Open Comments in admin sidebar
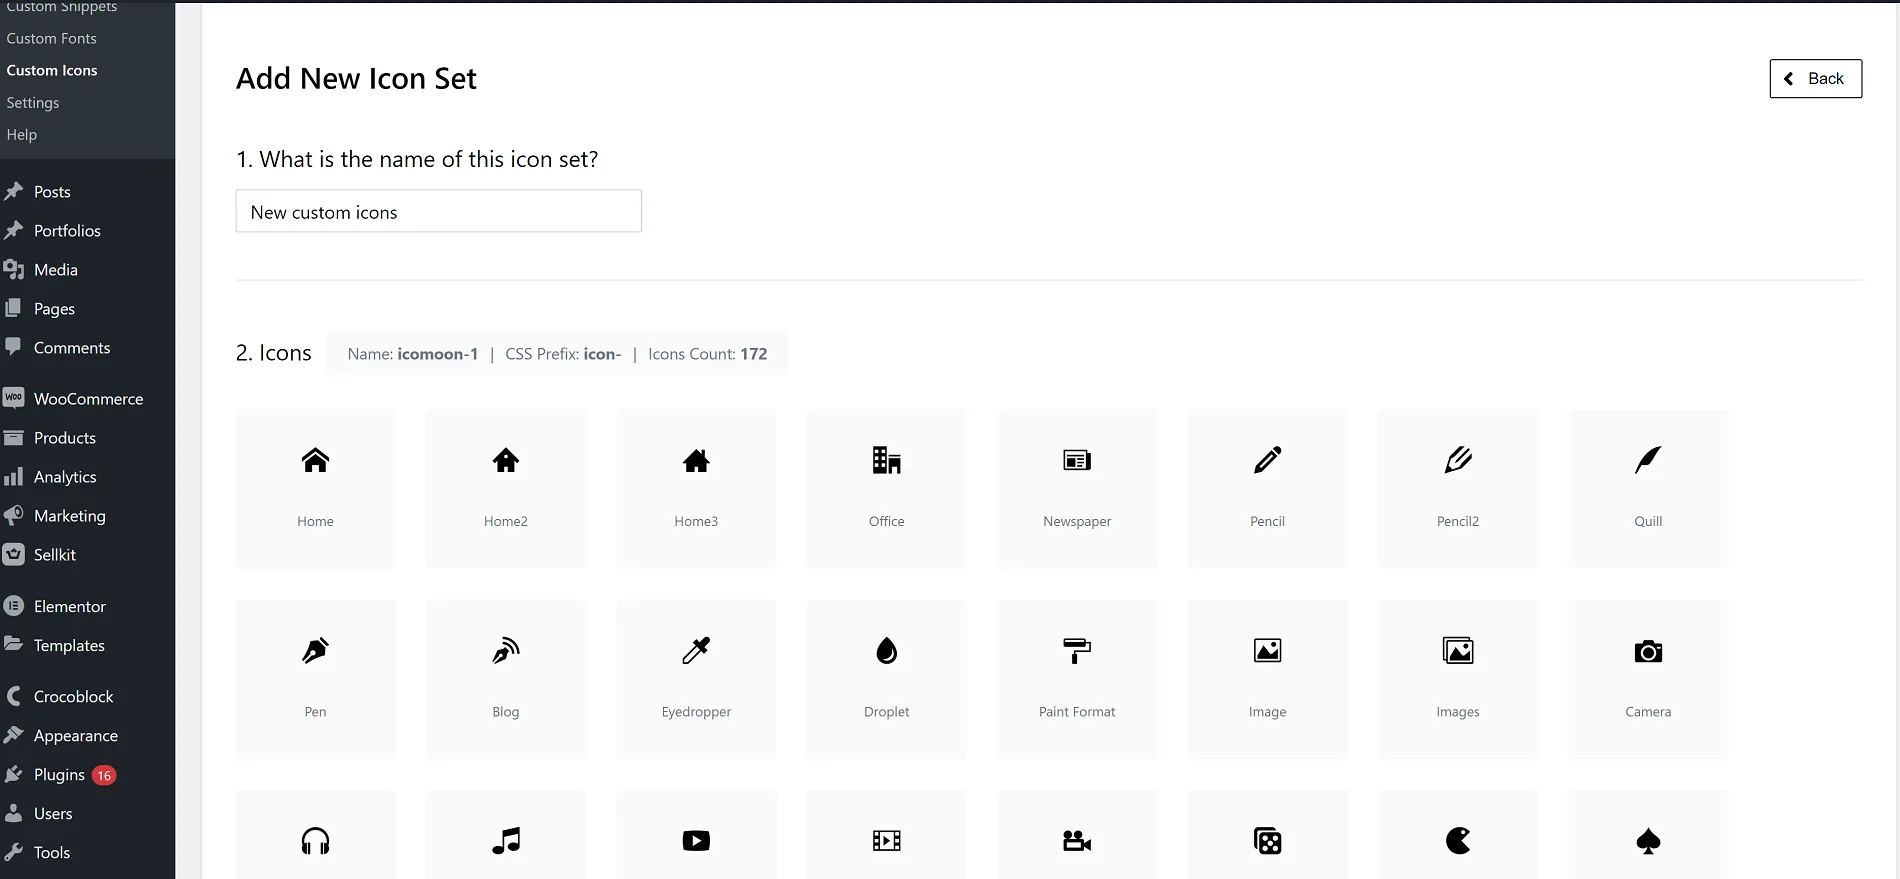This screenshot has height=879, width=1900. click(72, 347)
